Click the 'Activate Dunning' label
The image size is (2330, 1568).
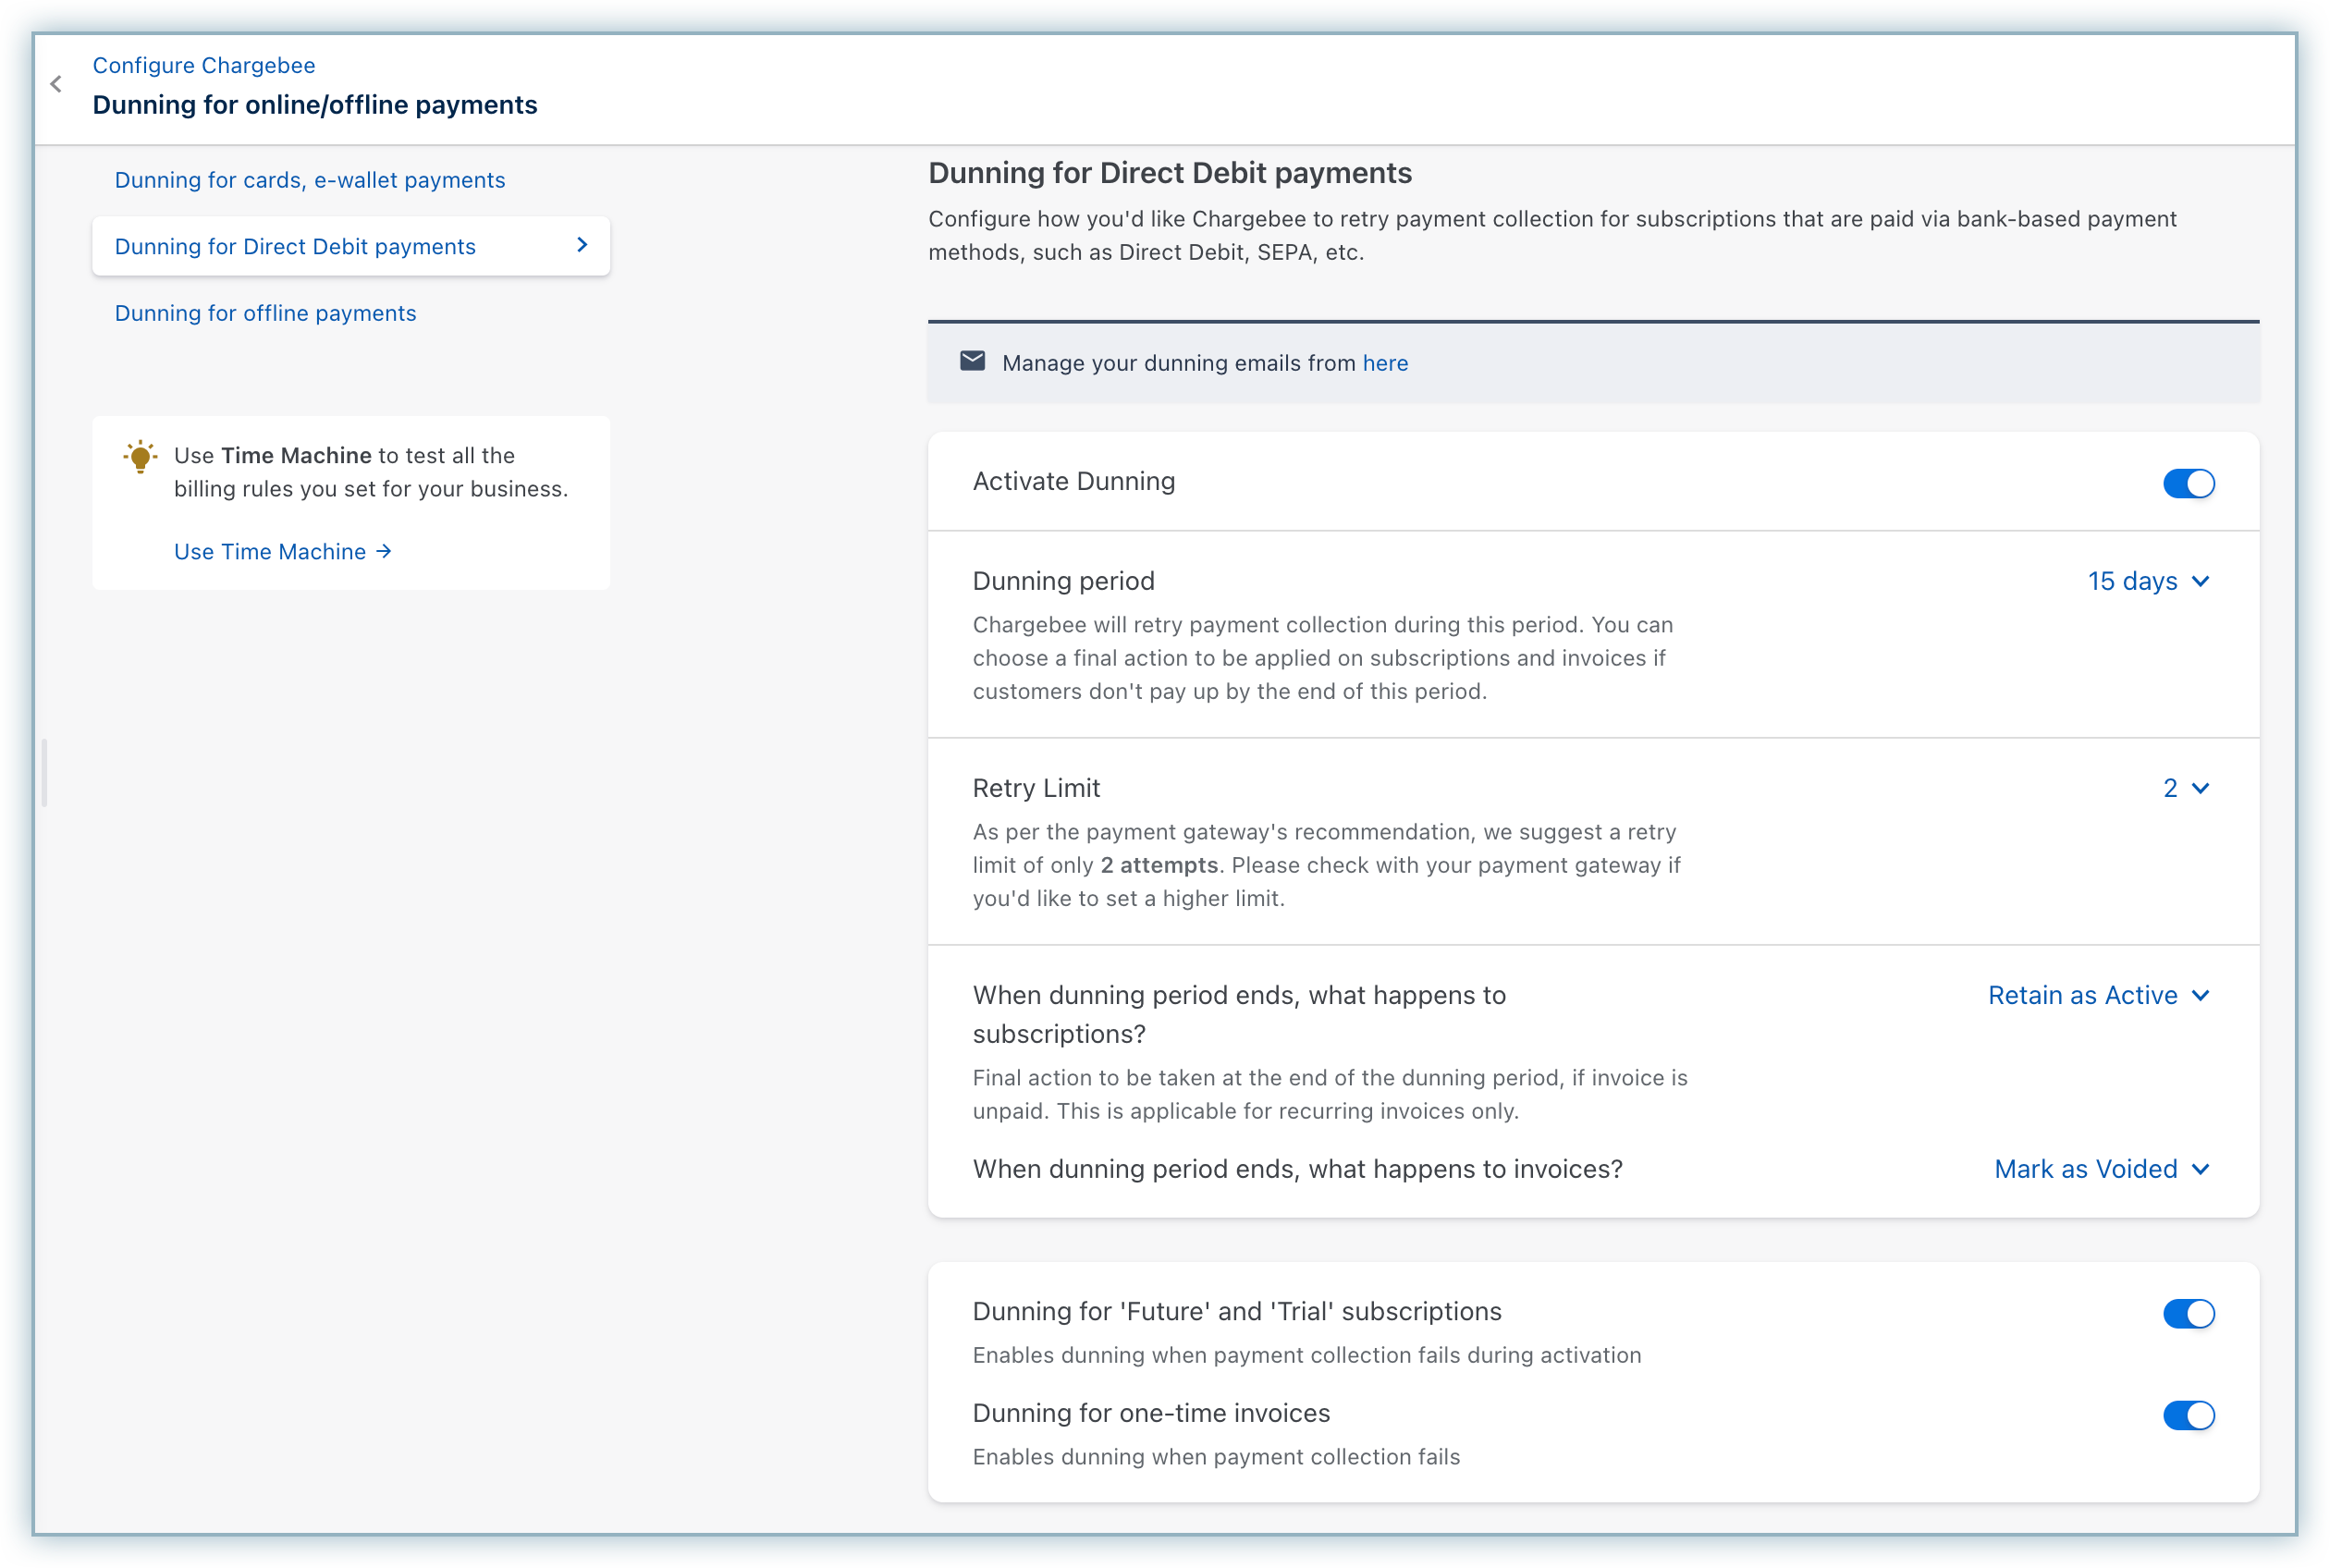coord(1074,481)
